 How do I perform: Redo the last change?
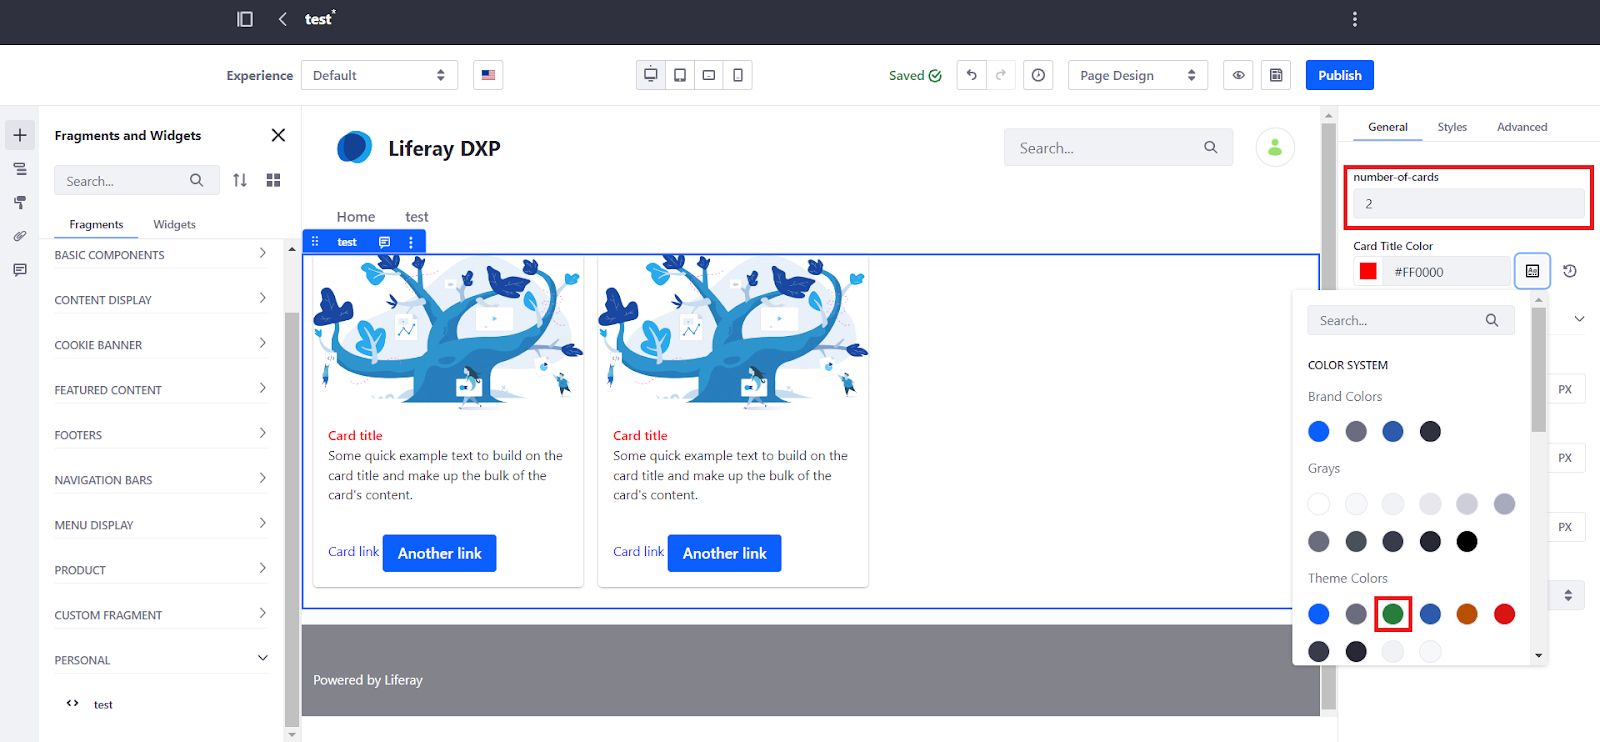(x=1001, y=75)
